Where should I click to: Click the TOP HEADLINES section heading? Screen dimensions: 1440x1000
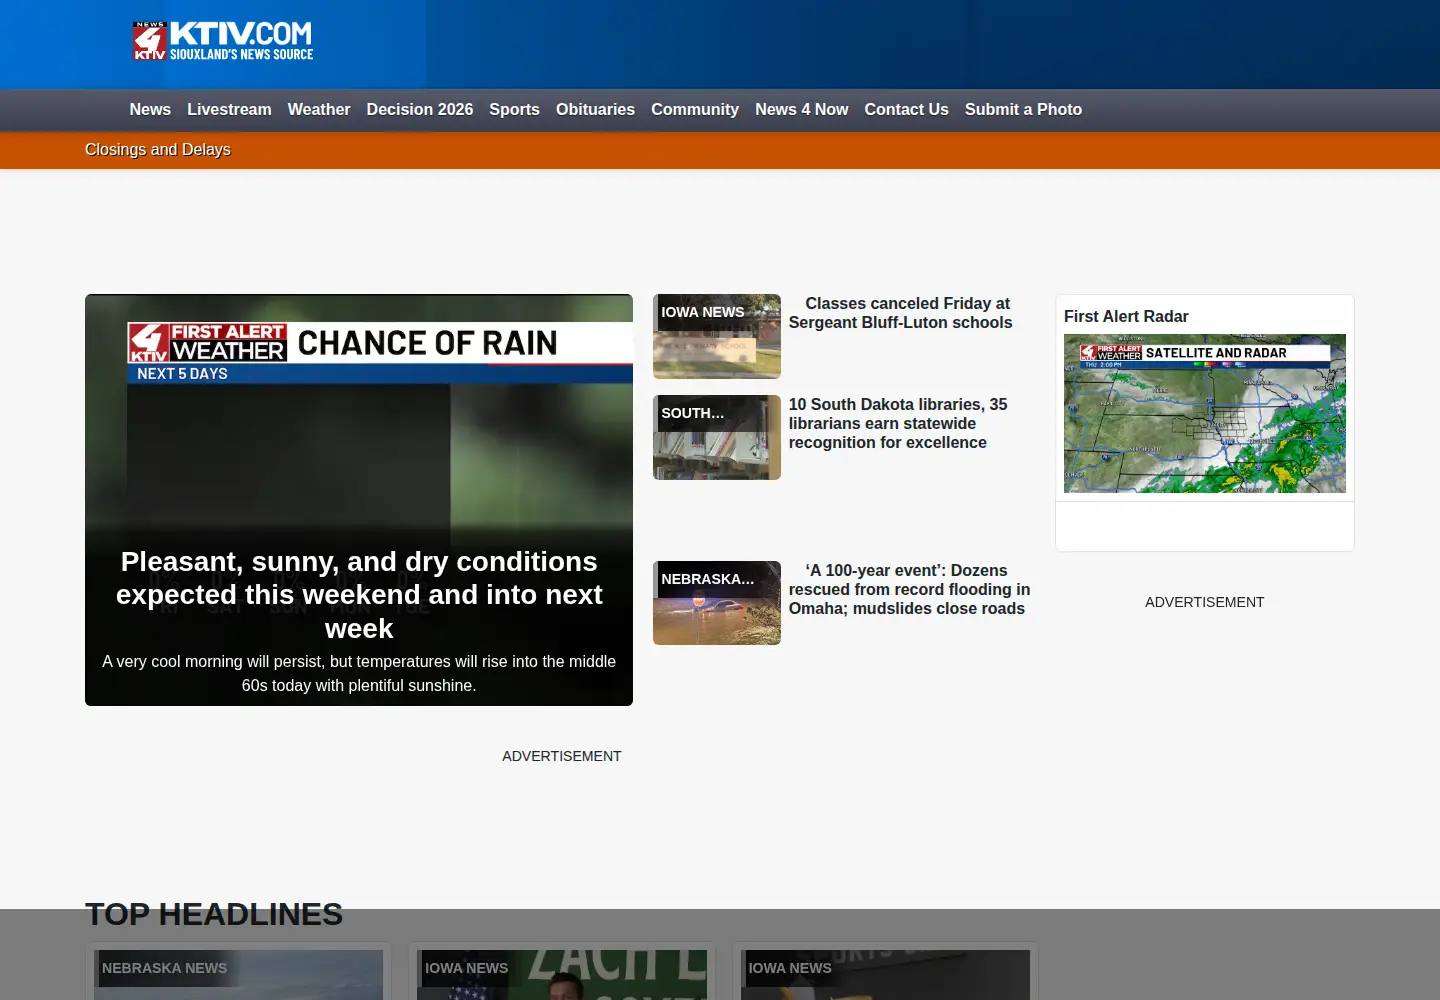[214, 914]
